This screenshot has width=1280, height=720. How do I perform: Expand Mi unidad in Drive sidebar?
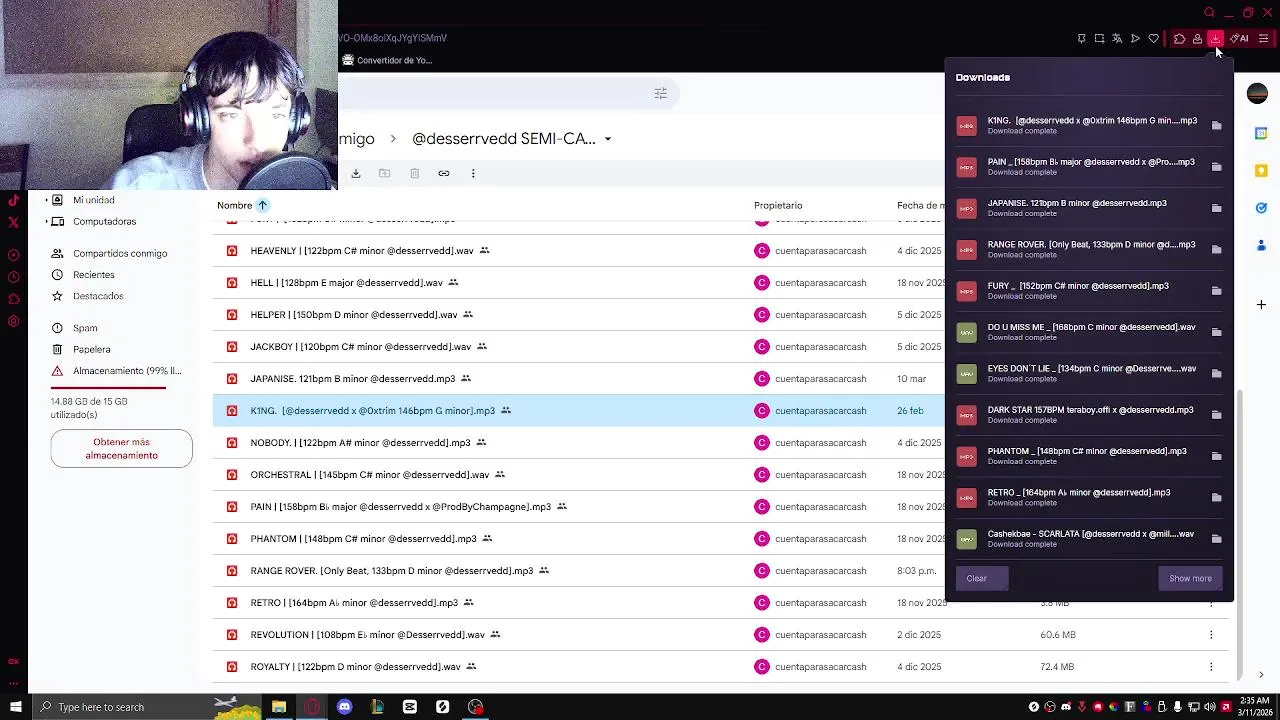click(x=46, y=200)
